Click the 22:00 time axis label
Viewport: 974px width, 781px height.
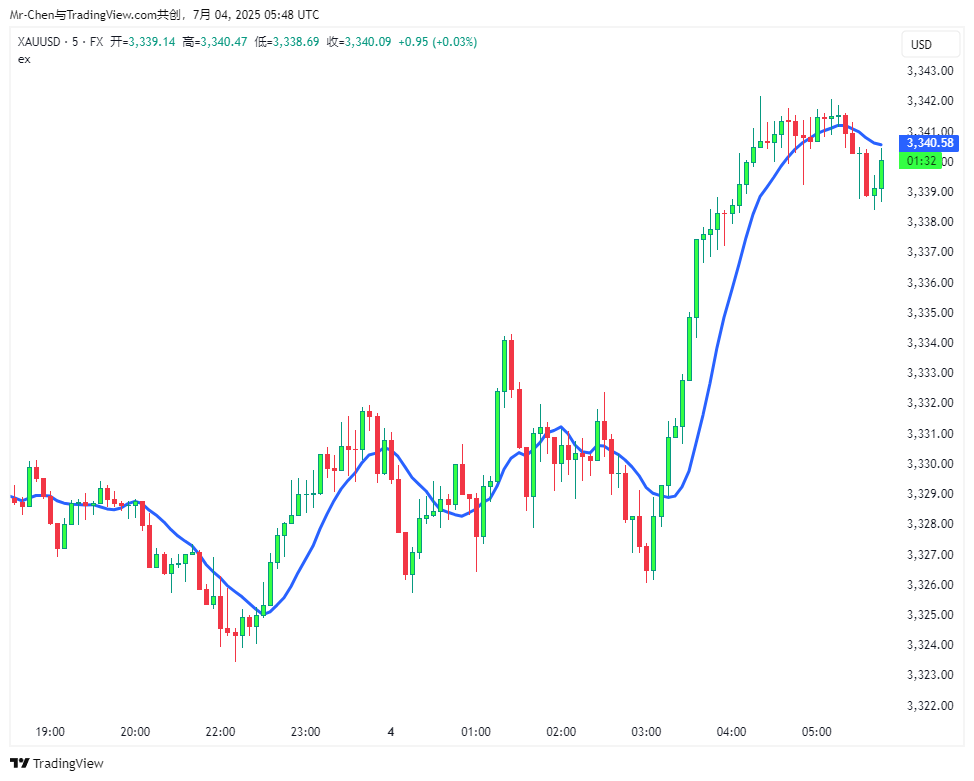click(220, 731)
